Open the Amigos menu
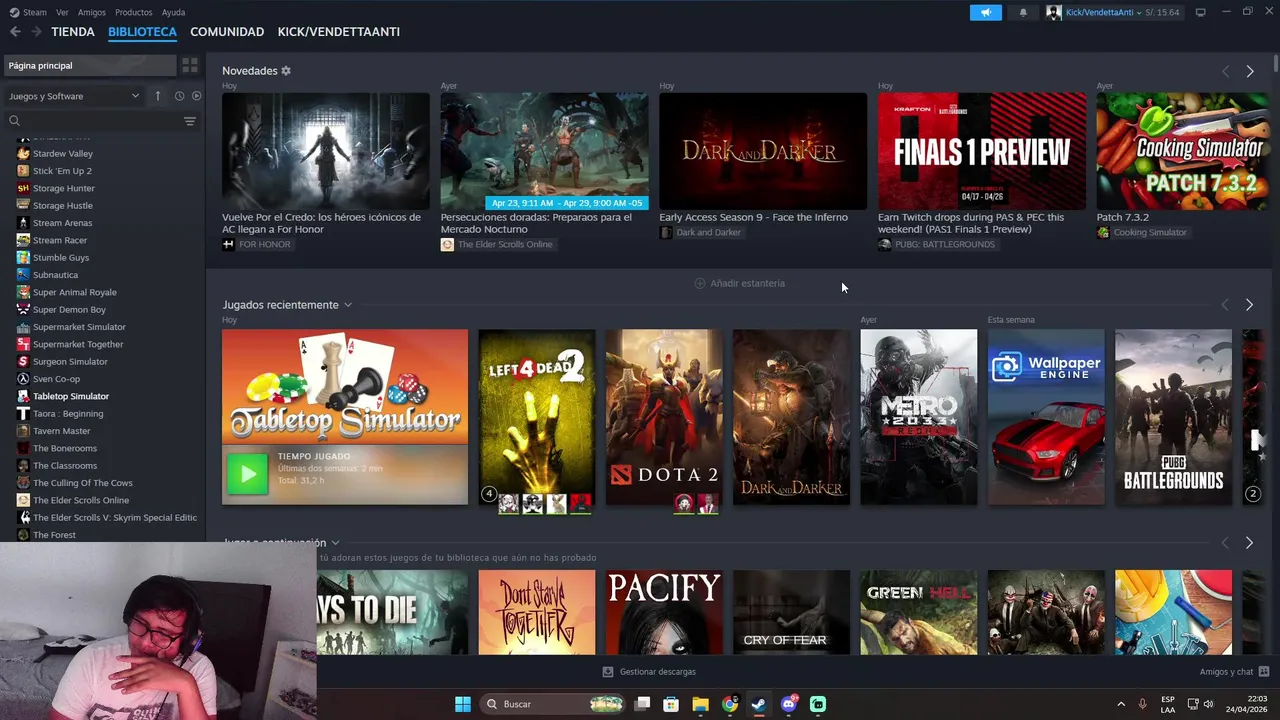The image size is (1280, 720). pyautogui.click(x=92, y=12)
